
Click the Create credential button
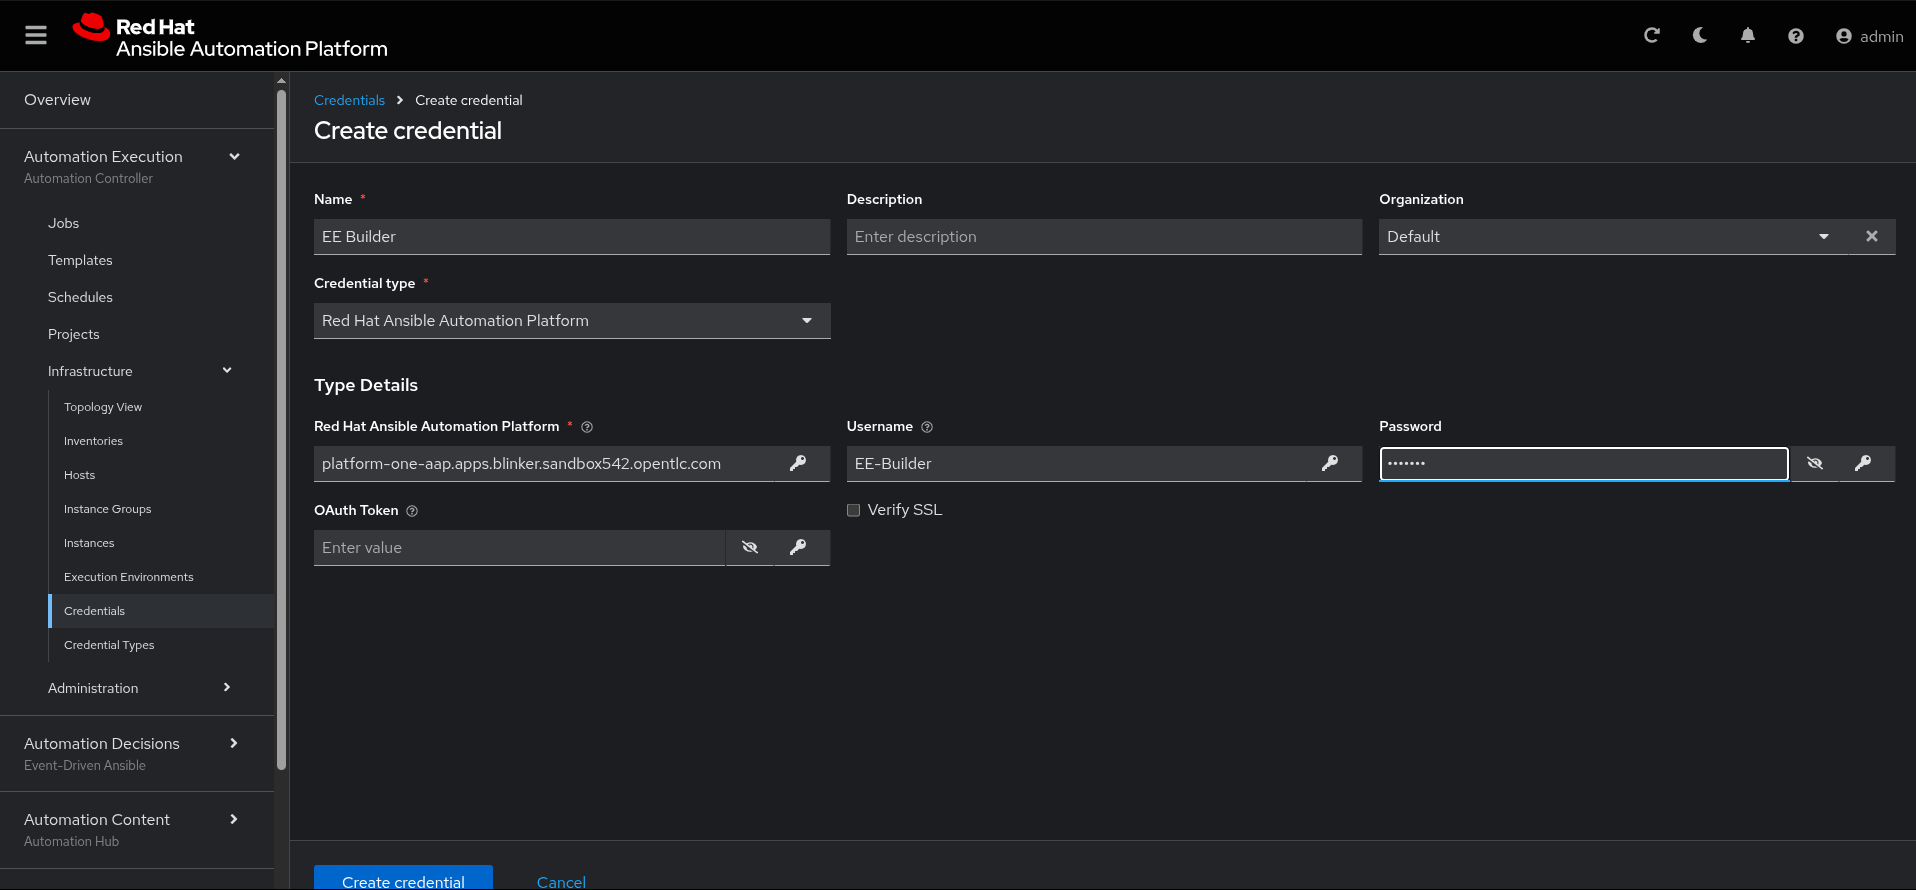[403, 878]
